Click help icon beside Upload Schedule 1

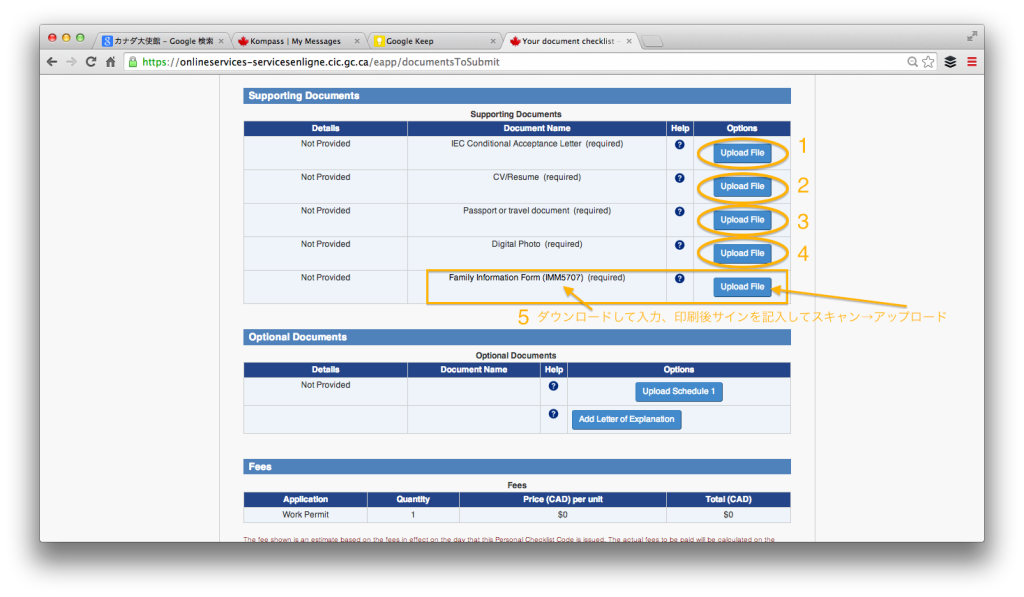tap(553, 386)
